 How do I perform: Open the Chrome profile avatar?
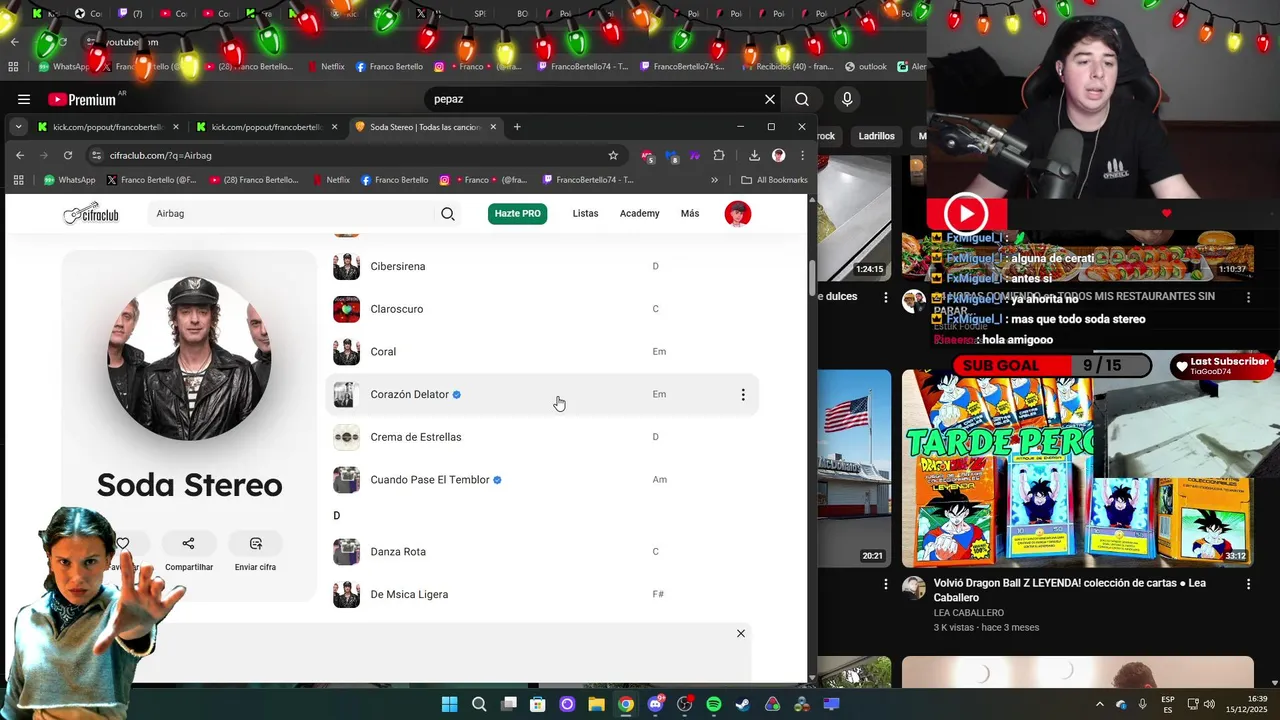pyautogui.click(x=779, y=155)
